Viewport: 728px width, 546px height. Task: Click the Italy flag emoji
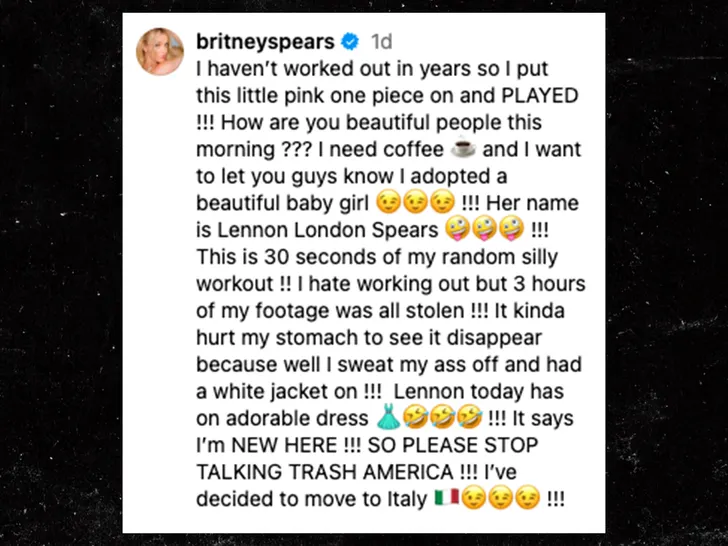[x=447, y=498]
